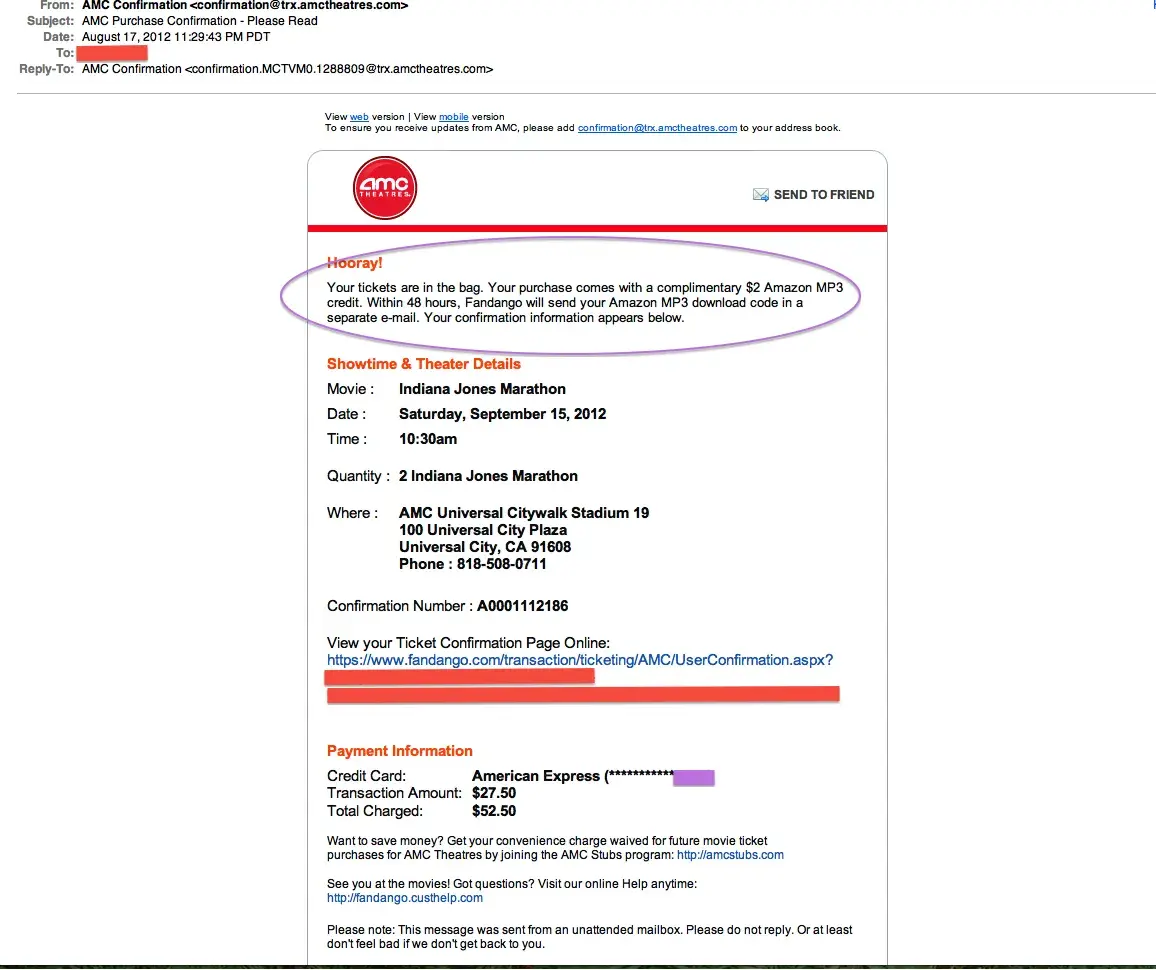The height and width of the screenshot is (970, 1156).
Task: Click the address line 100 Universal City Plaza
Action: [482, 529]
